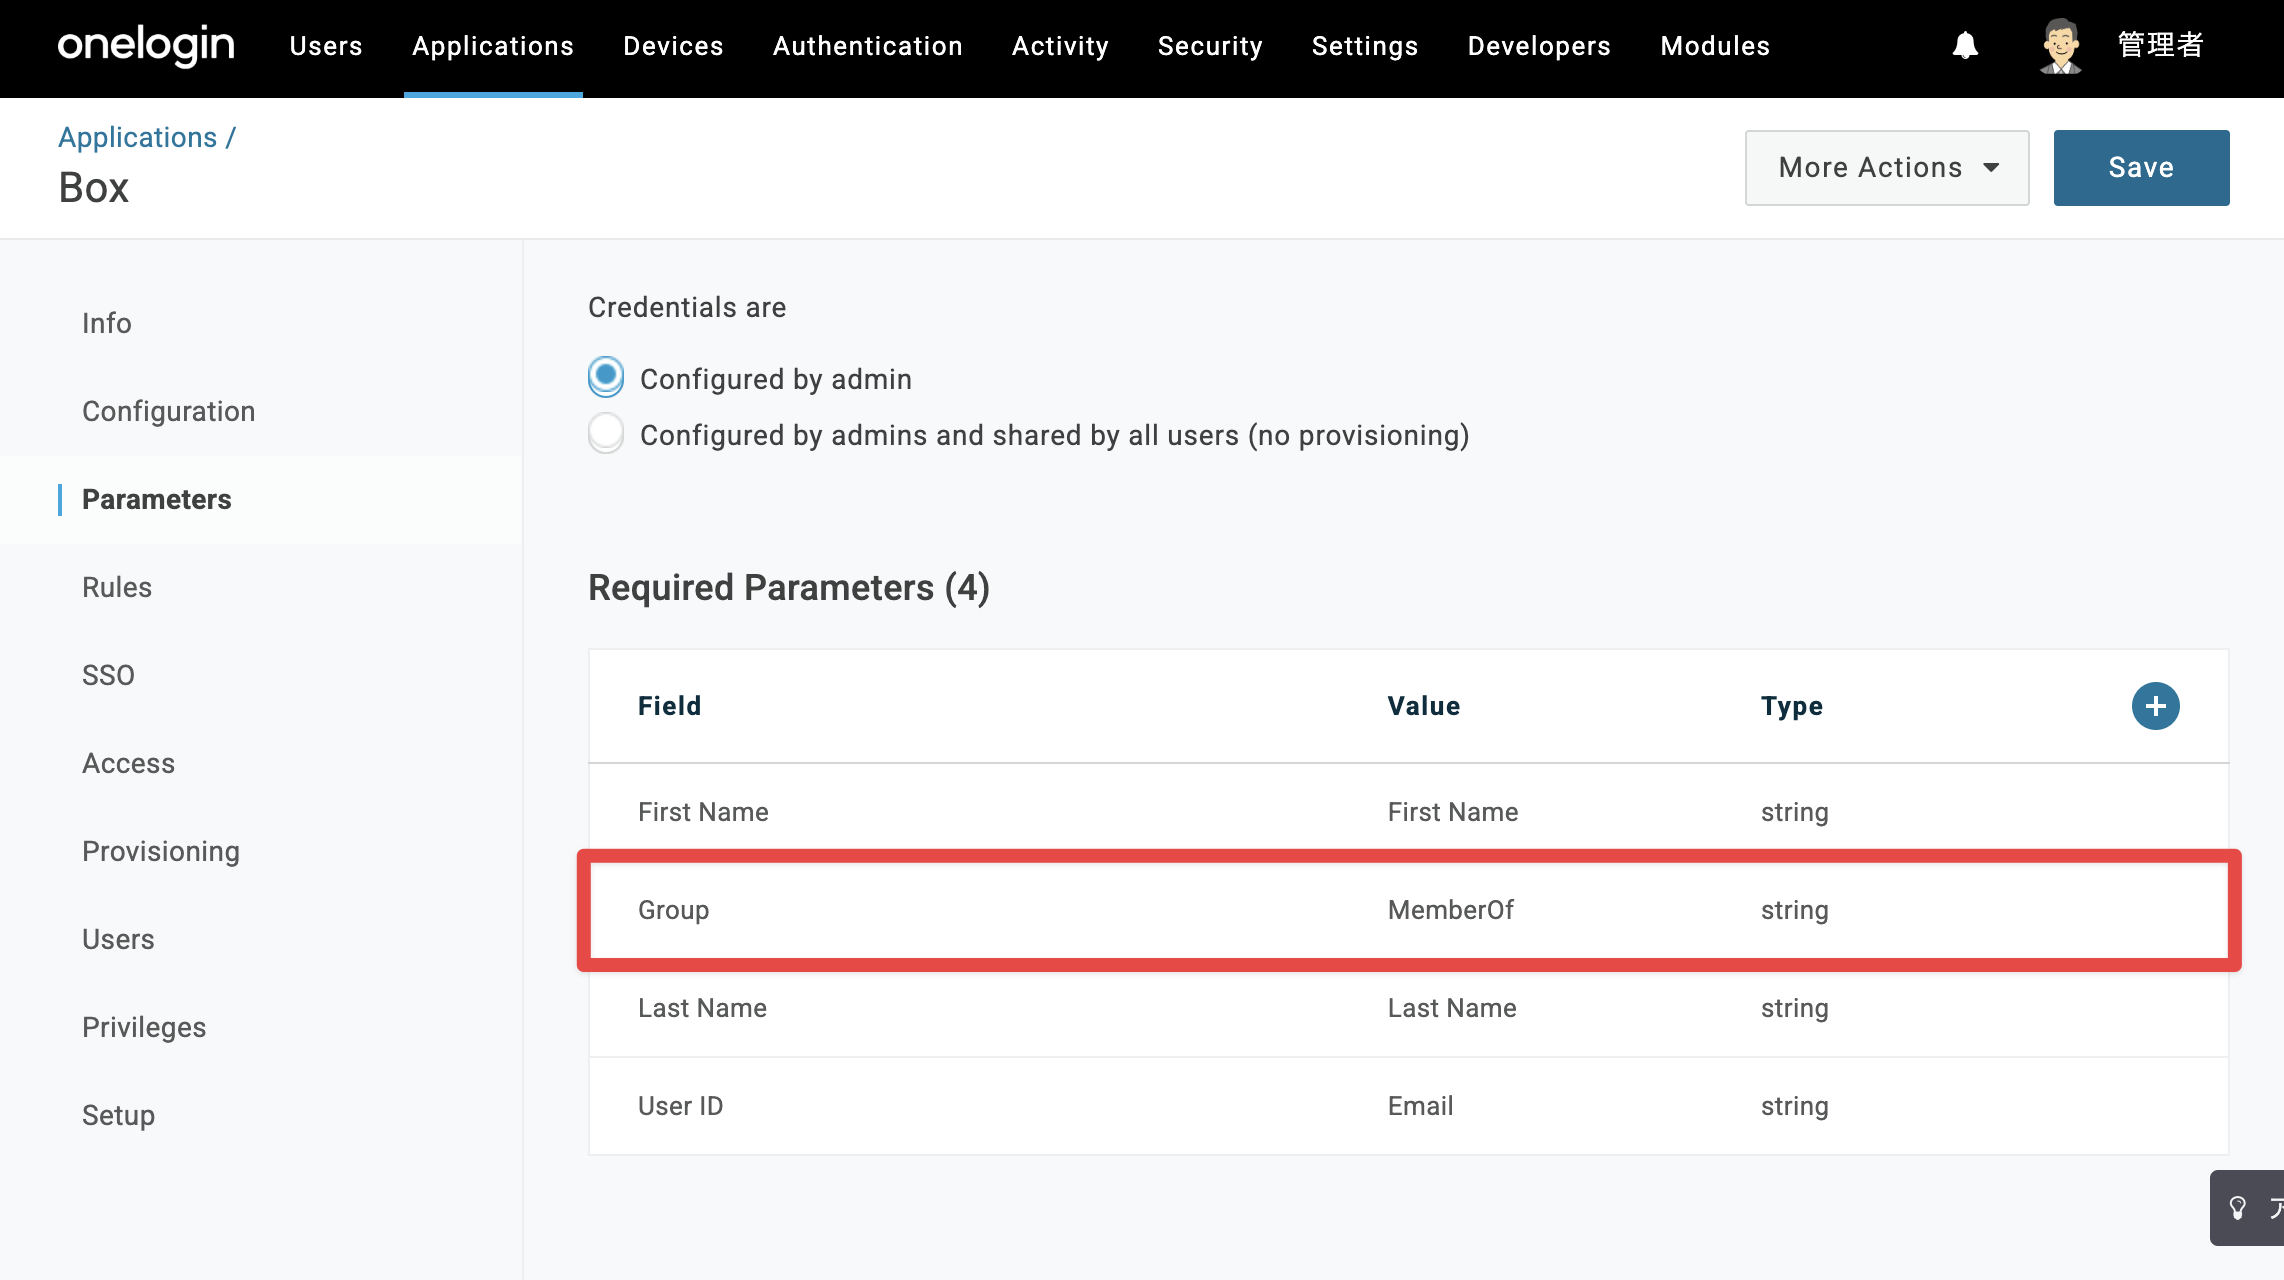Open the Last Name parameter row
2284x1280 pixels.
[1409, 1008]
